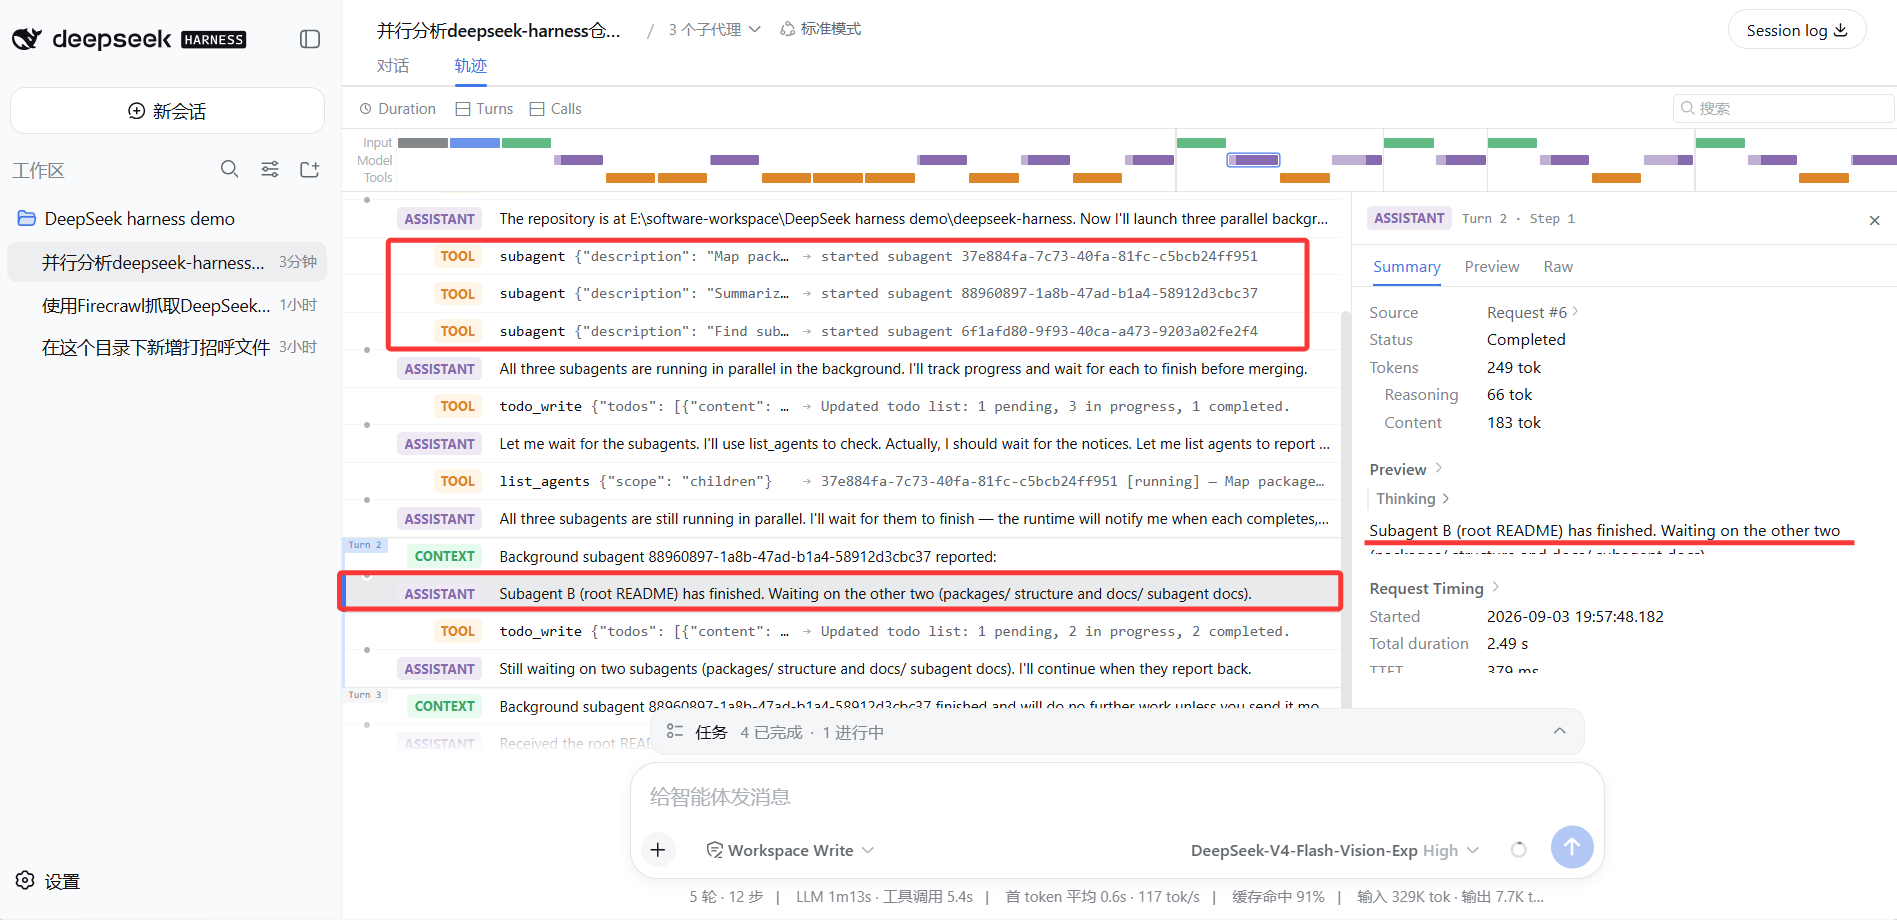
Task: Open the Summary tab
Action: [x=1407, y=267]
